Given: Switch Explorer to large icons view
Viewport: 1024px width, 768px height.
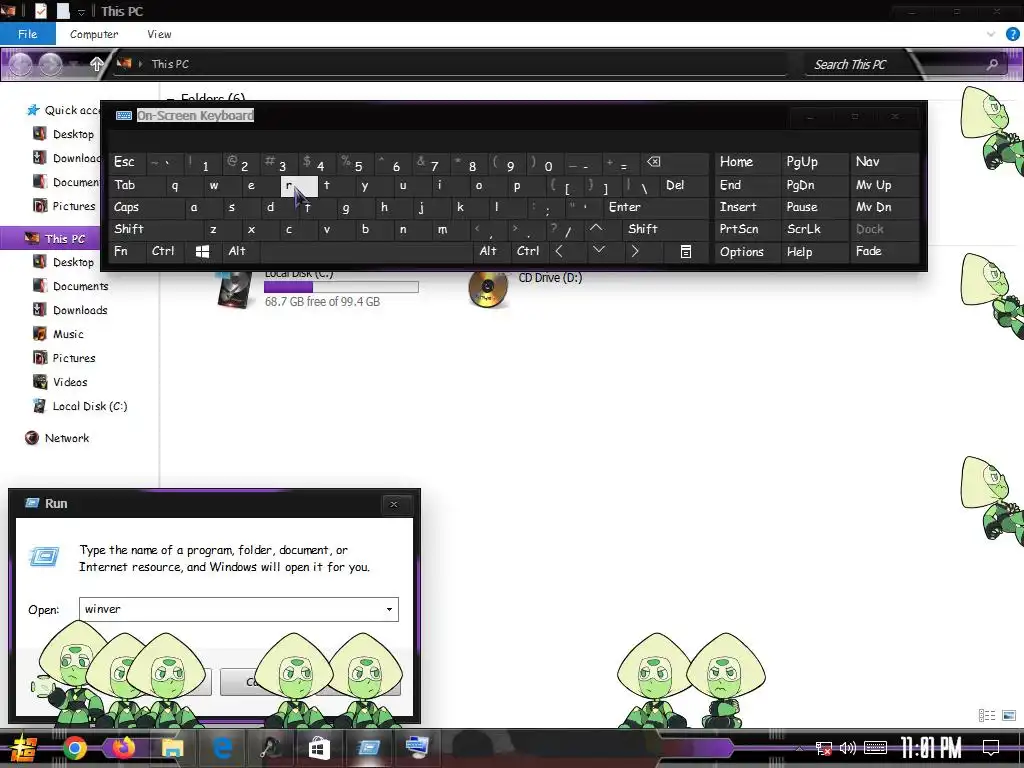Looking at the screenshot, I should tap(1009, 716).
